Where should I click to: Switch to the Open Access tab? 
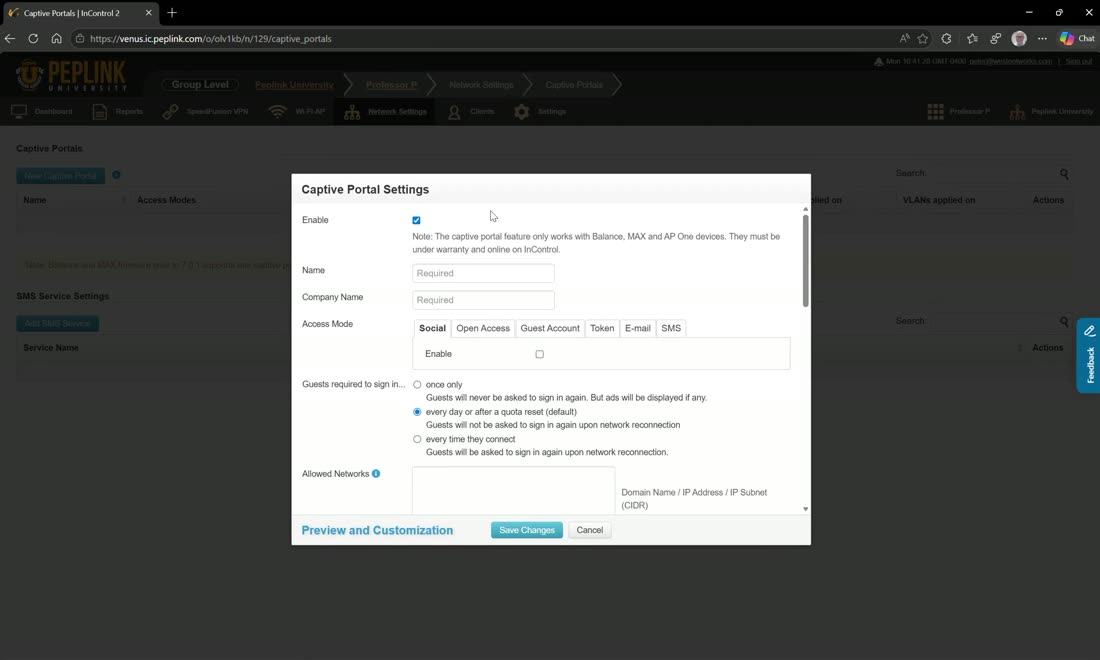(483, 328)
